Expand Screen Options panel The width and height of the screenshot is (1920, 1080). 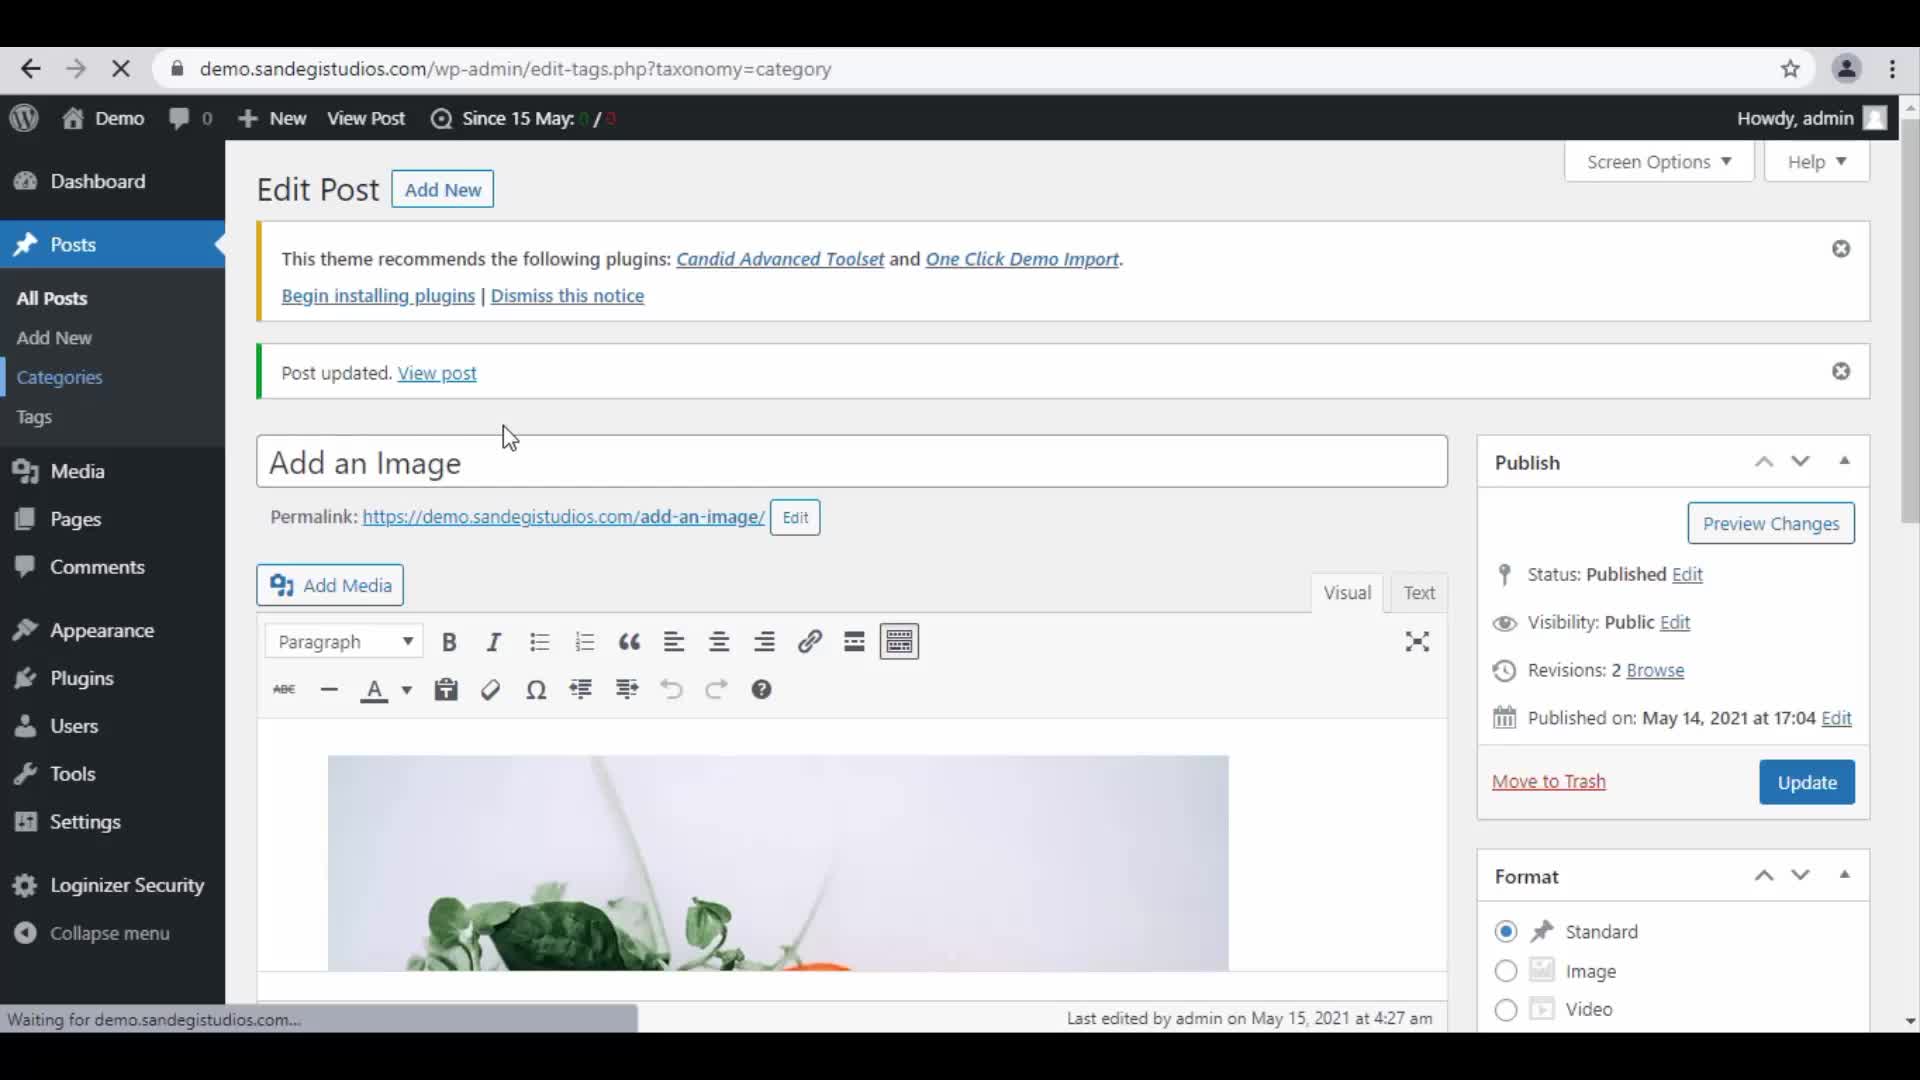[1659, 162]
